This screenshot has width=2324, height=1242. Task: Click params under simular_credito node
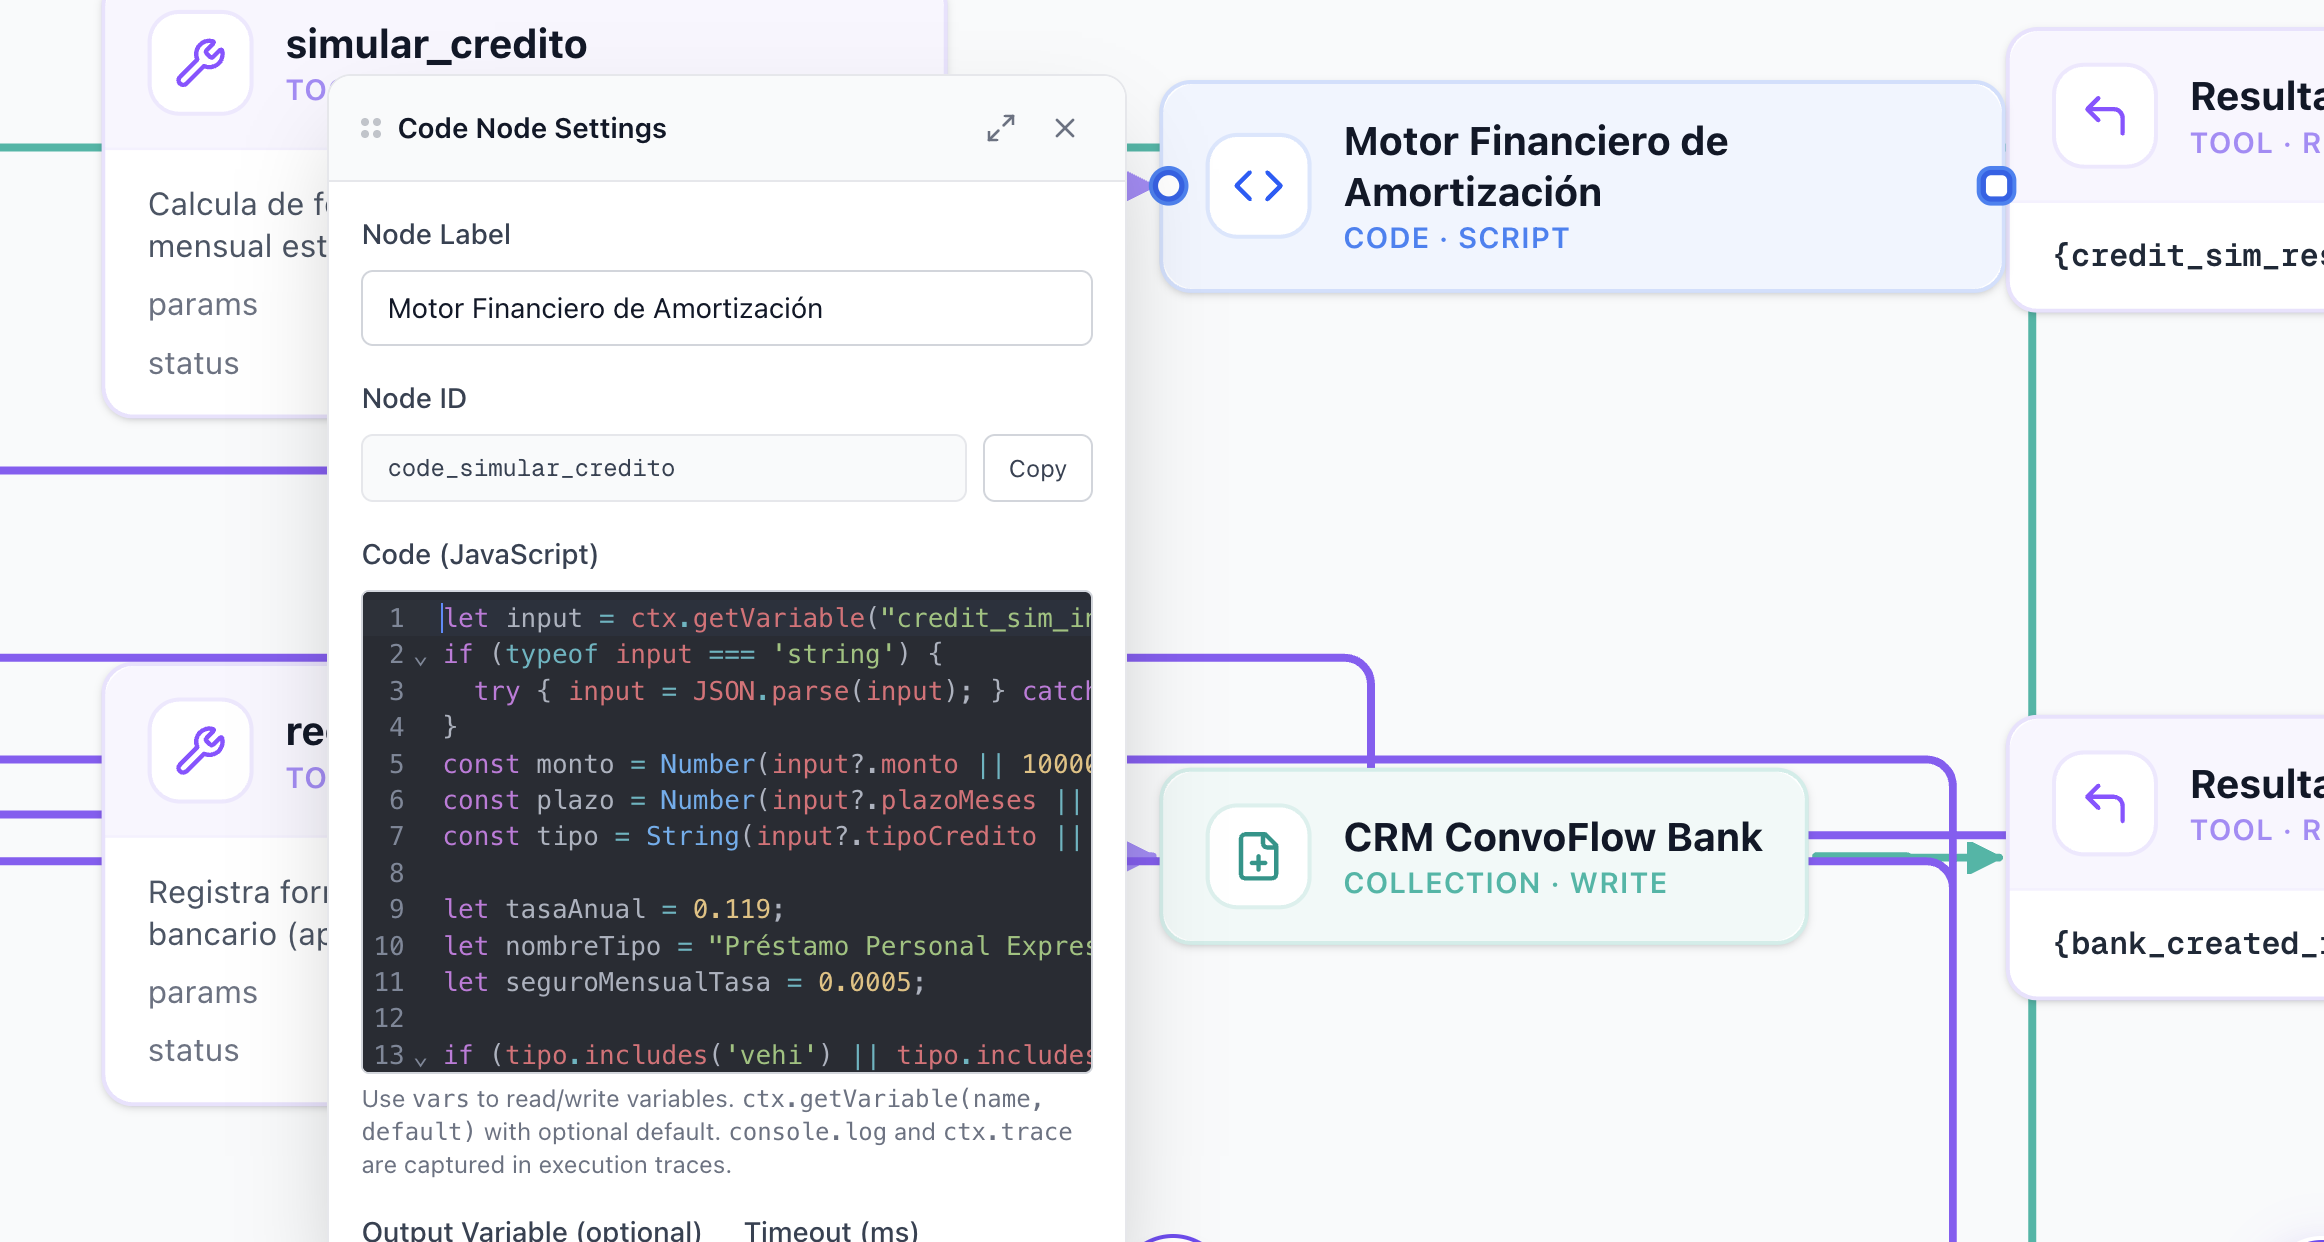[x=203, y=304]
